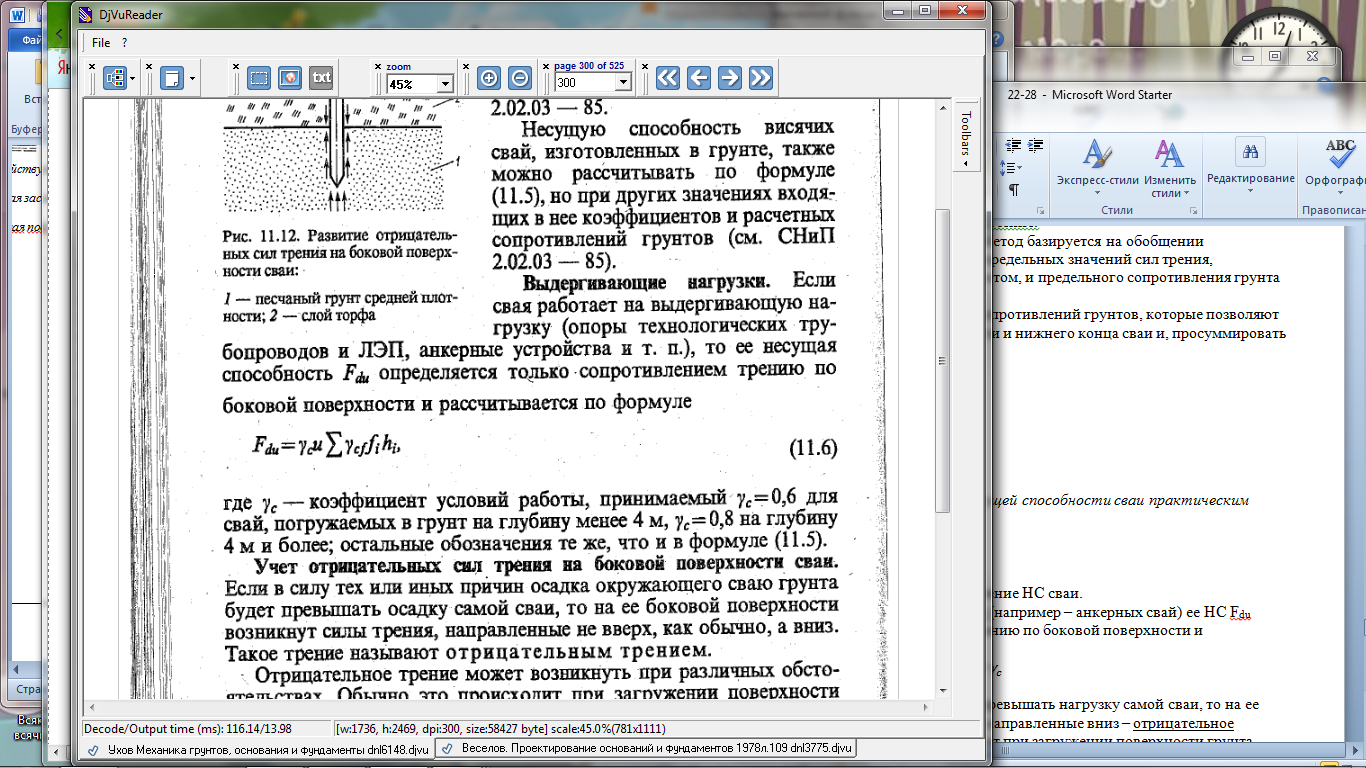
Task: Close the layout mode toolbar with its x
Action: 92,67
